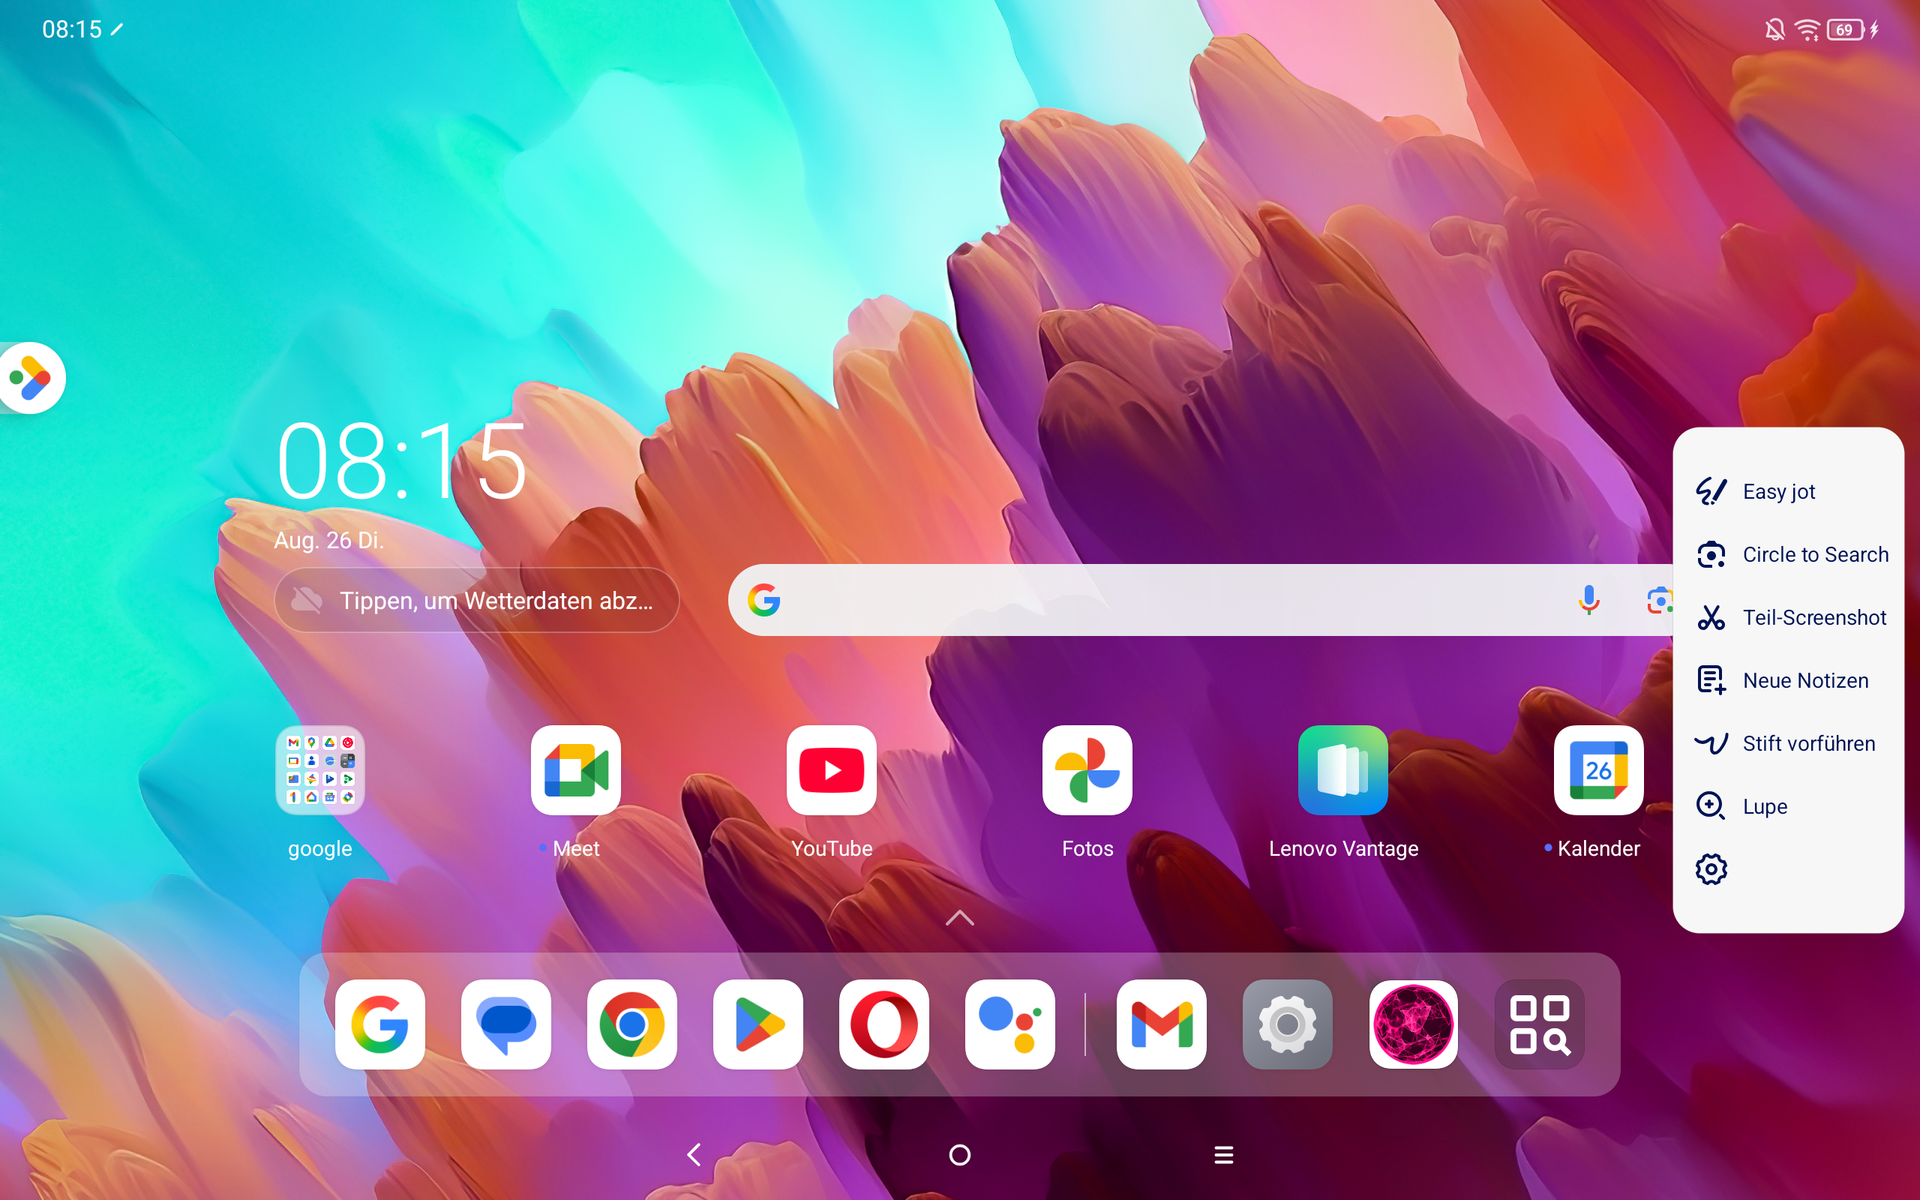1920x1200 pixels.
Task: Launch the Opera browser from the dock
Action: [x=883, y=1024]
